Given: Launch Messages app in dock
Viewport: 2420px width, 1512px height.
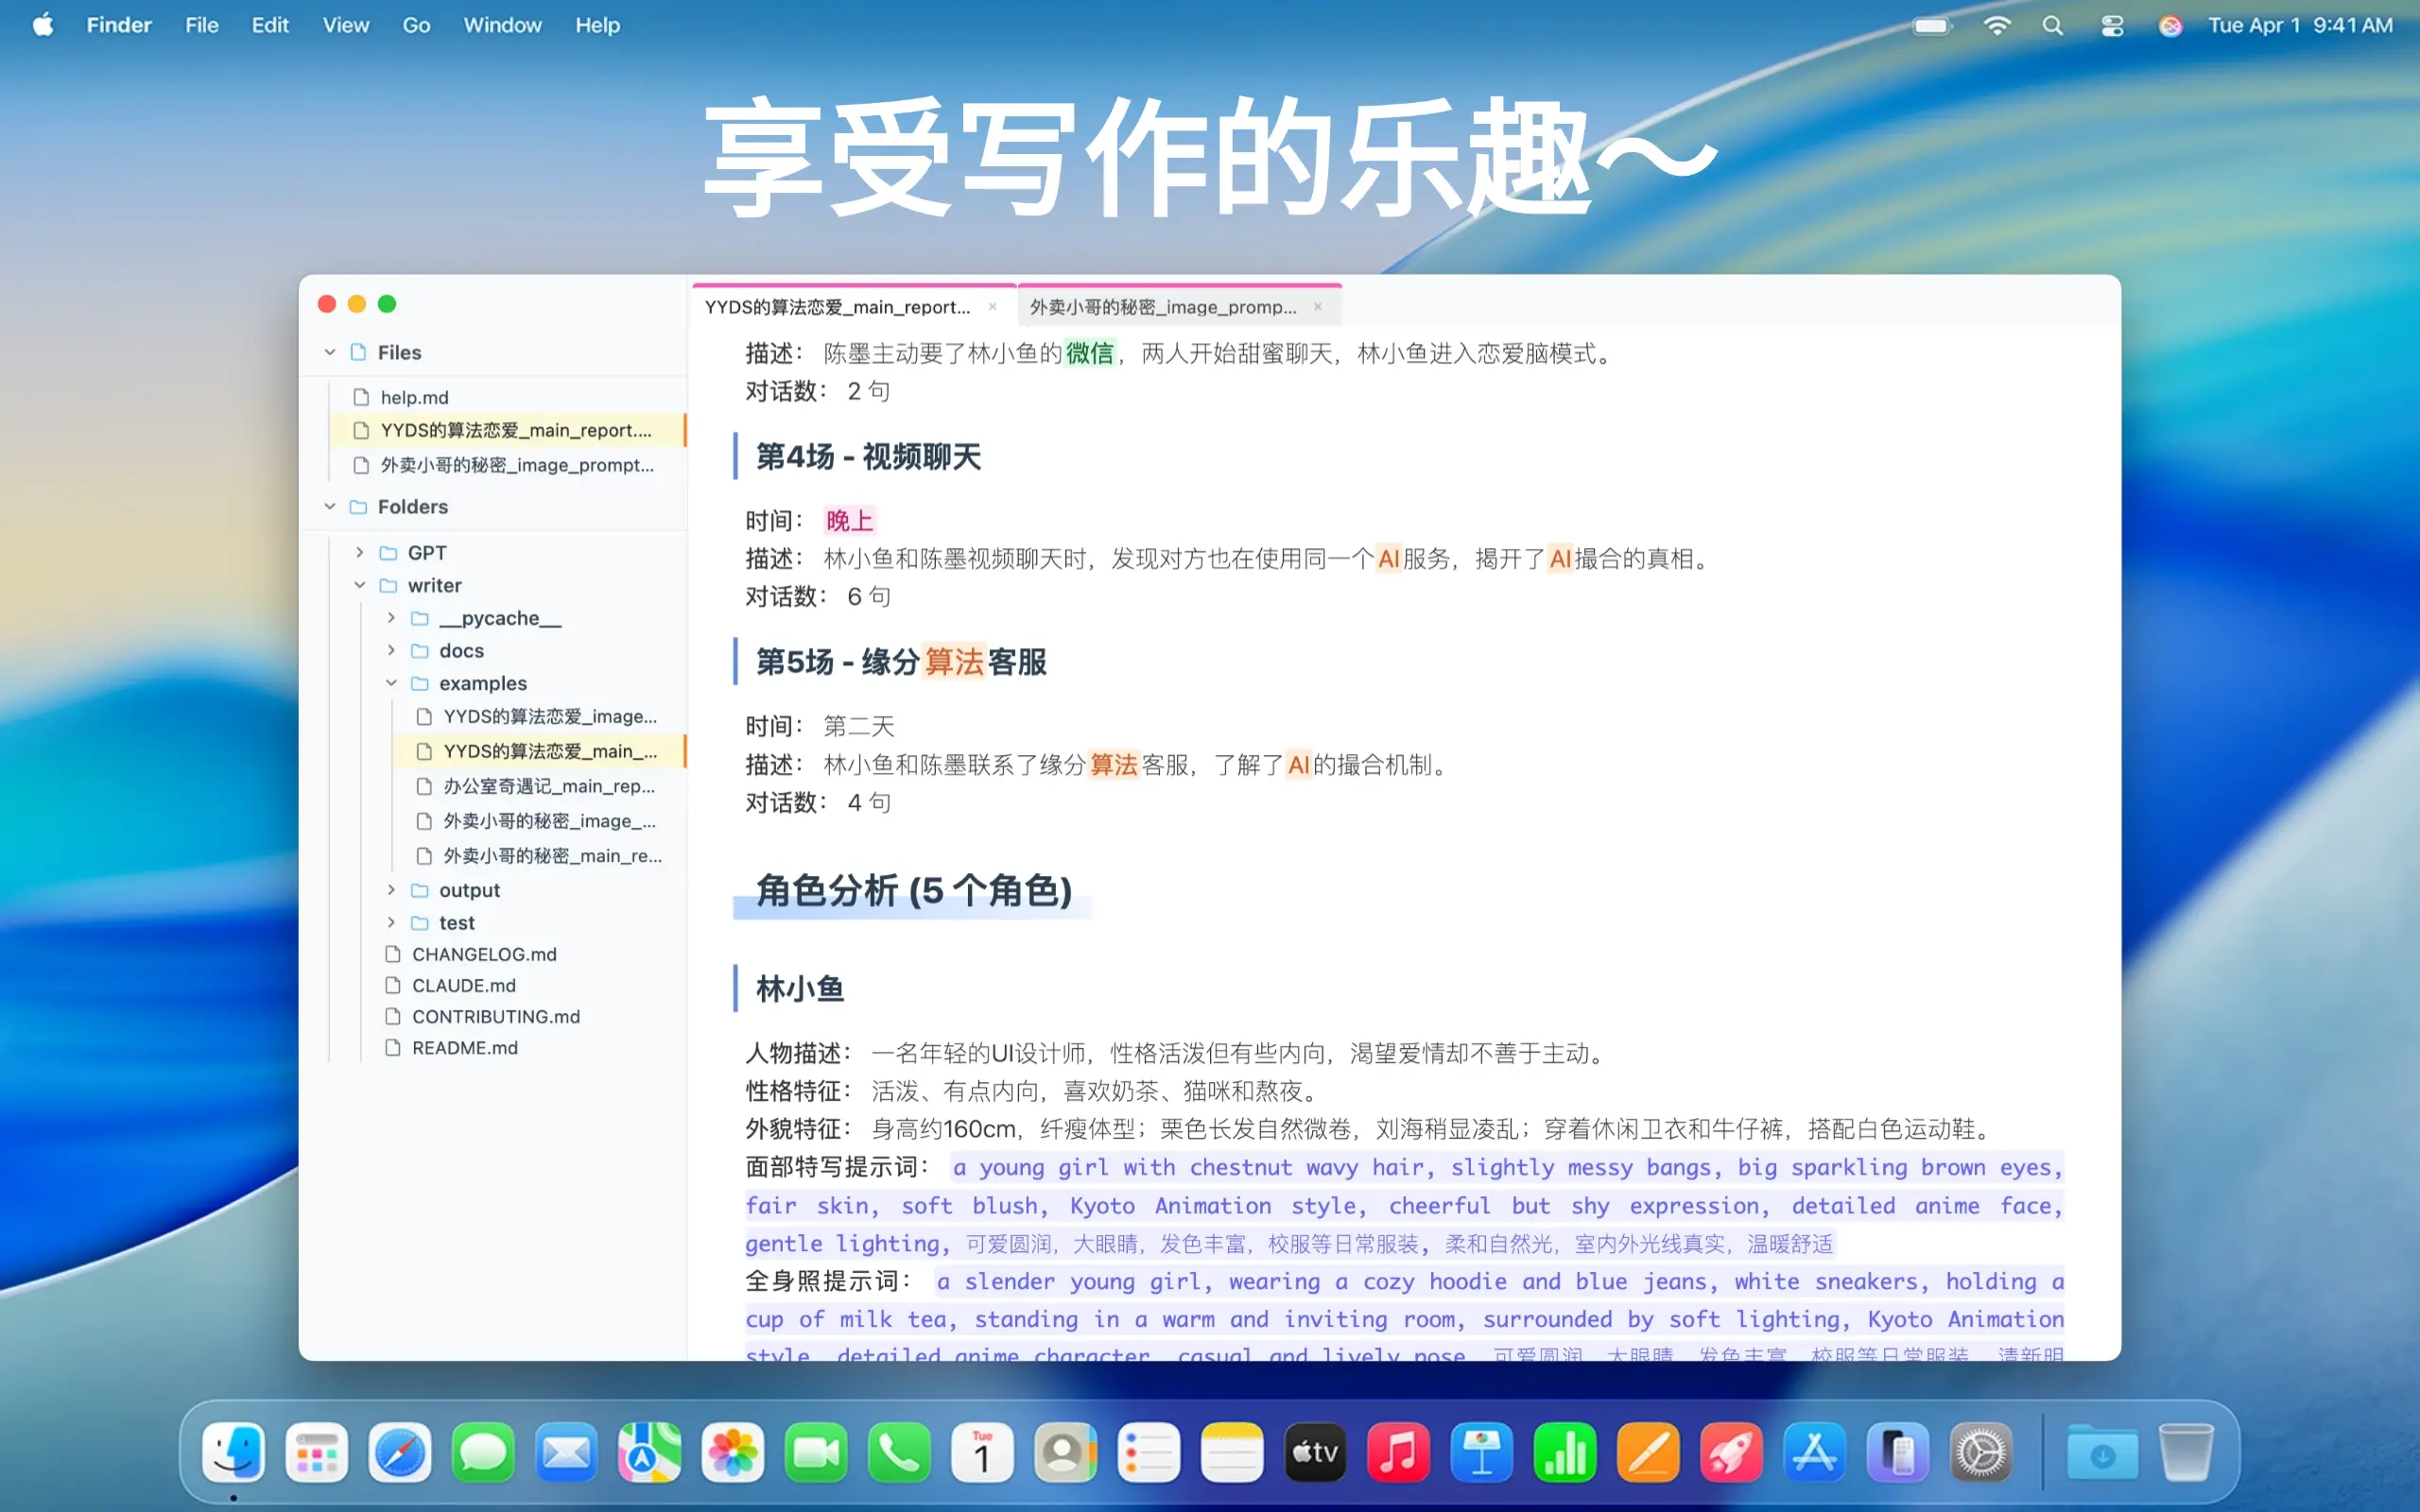Looking at the screenshot, I should pos(483,1452).
